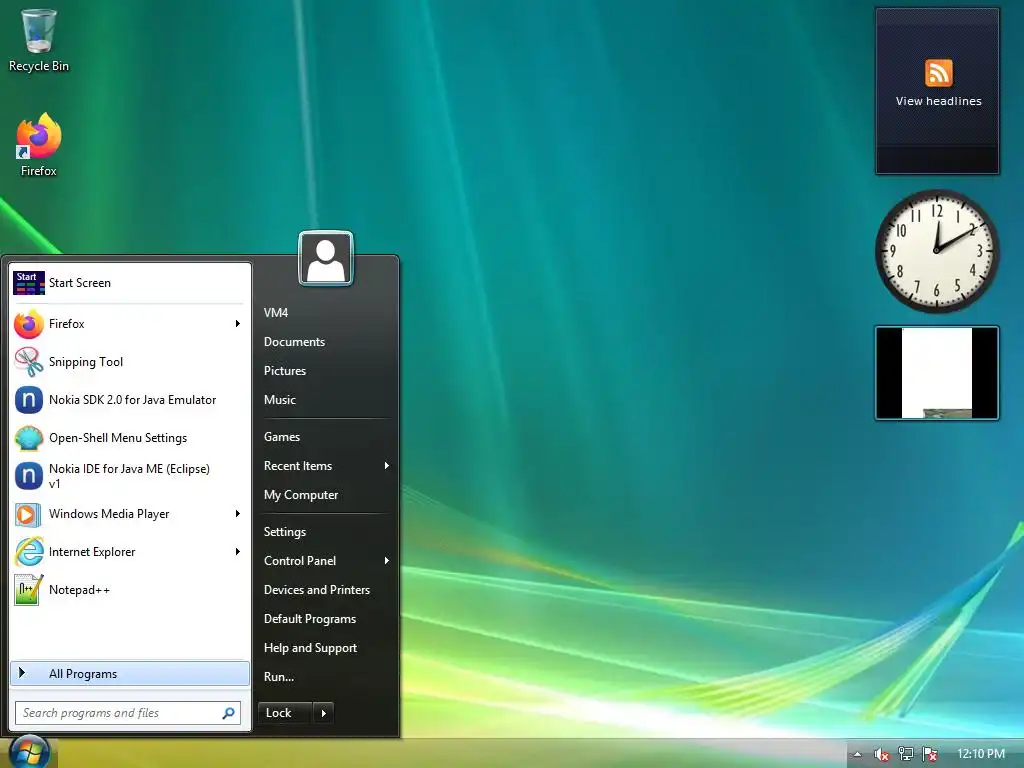Show hidden tray icons arrow
This screenshot has height=768, width=1024.
click(857, 754)
